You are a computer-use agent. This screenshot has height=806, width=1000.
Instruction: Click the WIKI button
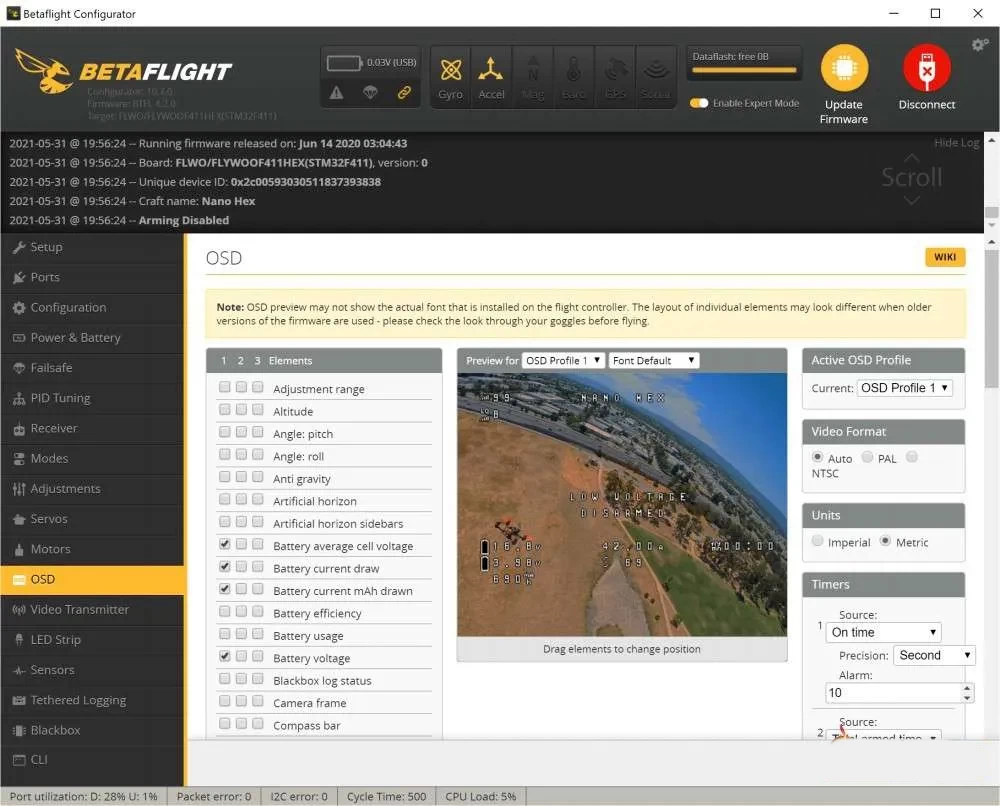coord(945,257)
